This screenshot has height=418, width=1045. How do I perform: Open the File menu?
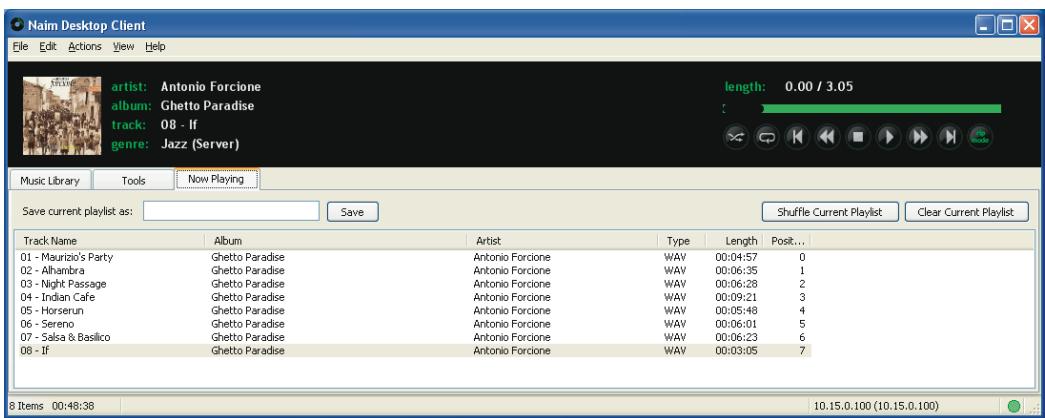(20, 47)
